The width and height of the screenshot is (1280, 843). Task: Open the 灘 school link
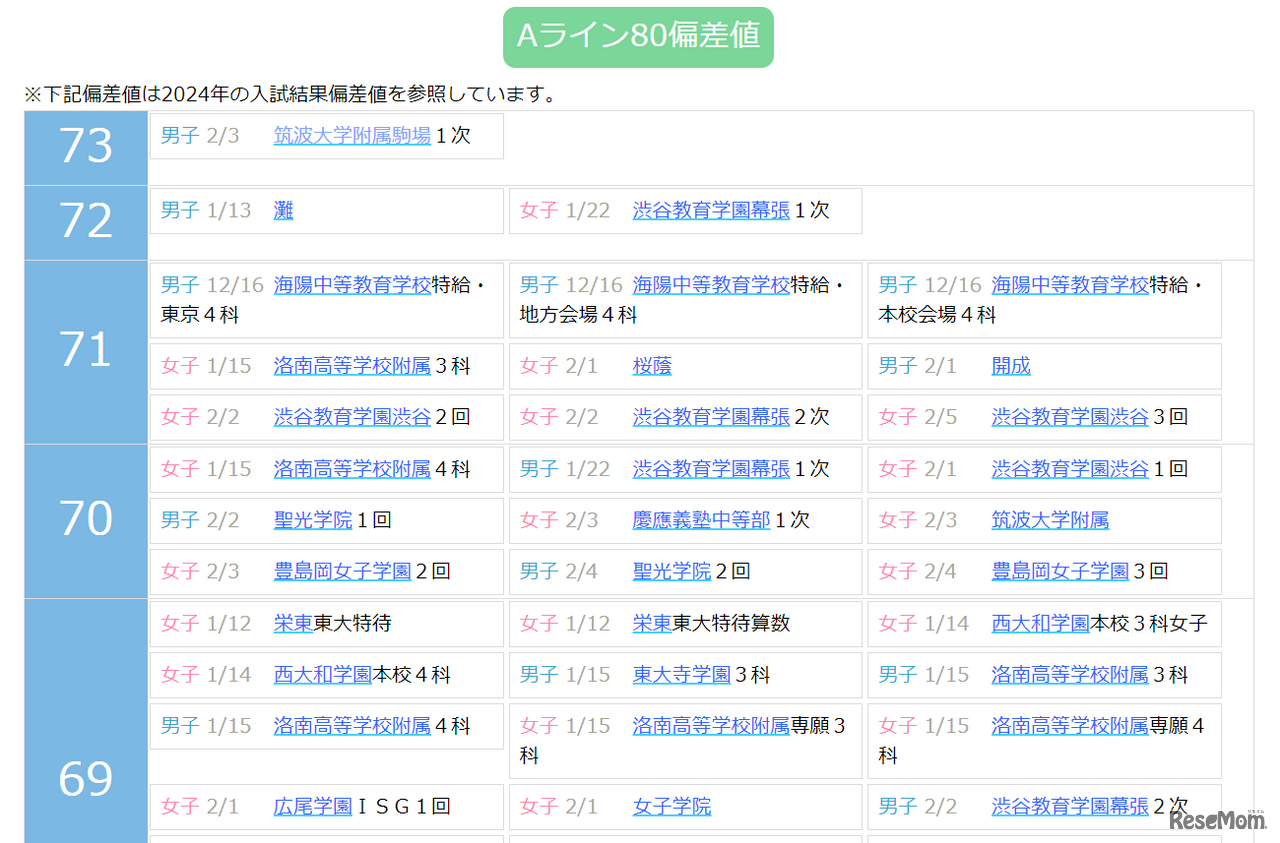[284, 211]
